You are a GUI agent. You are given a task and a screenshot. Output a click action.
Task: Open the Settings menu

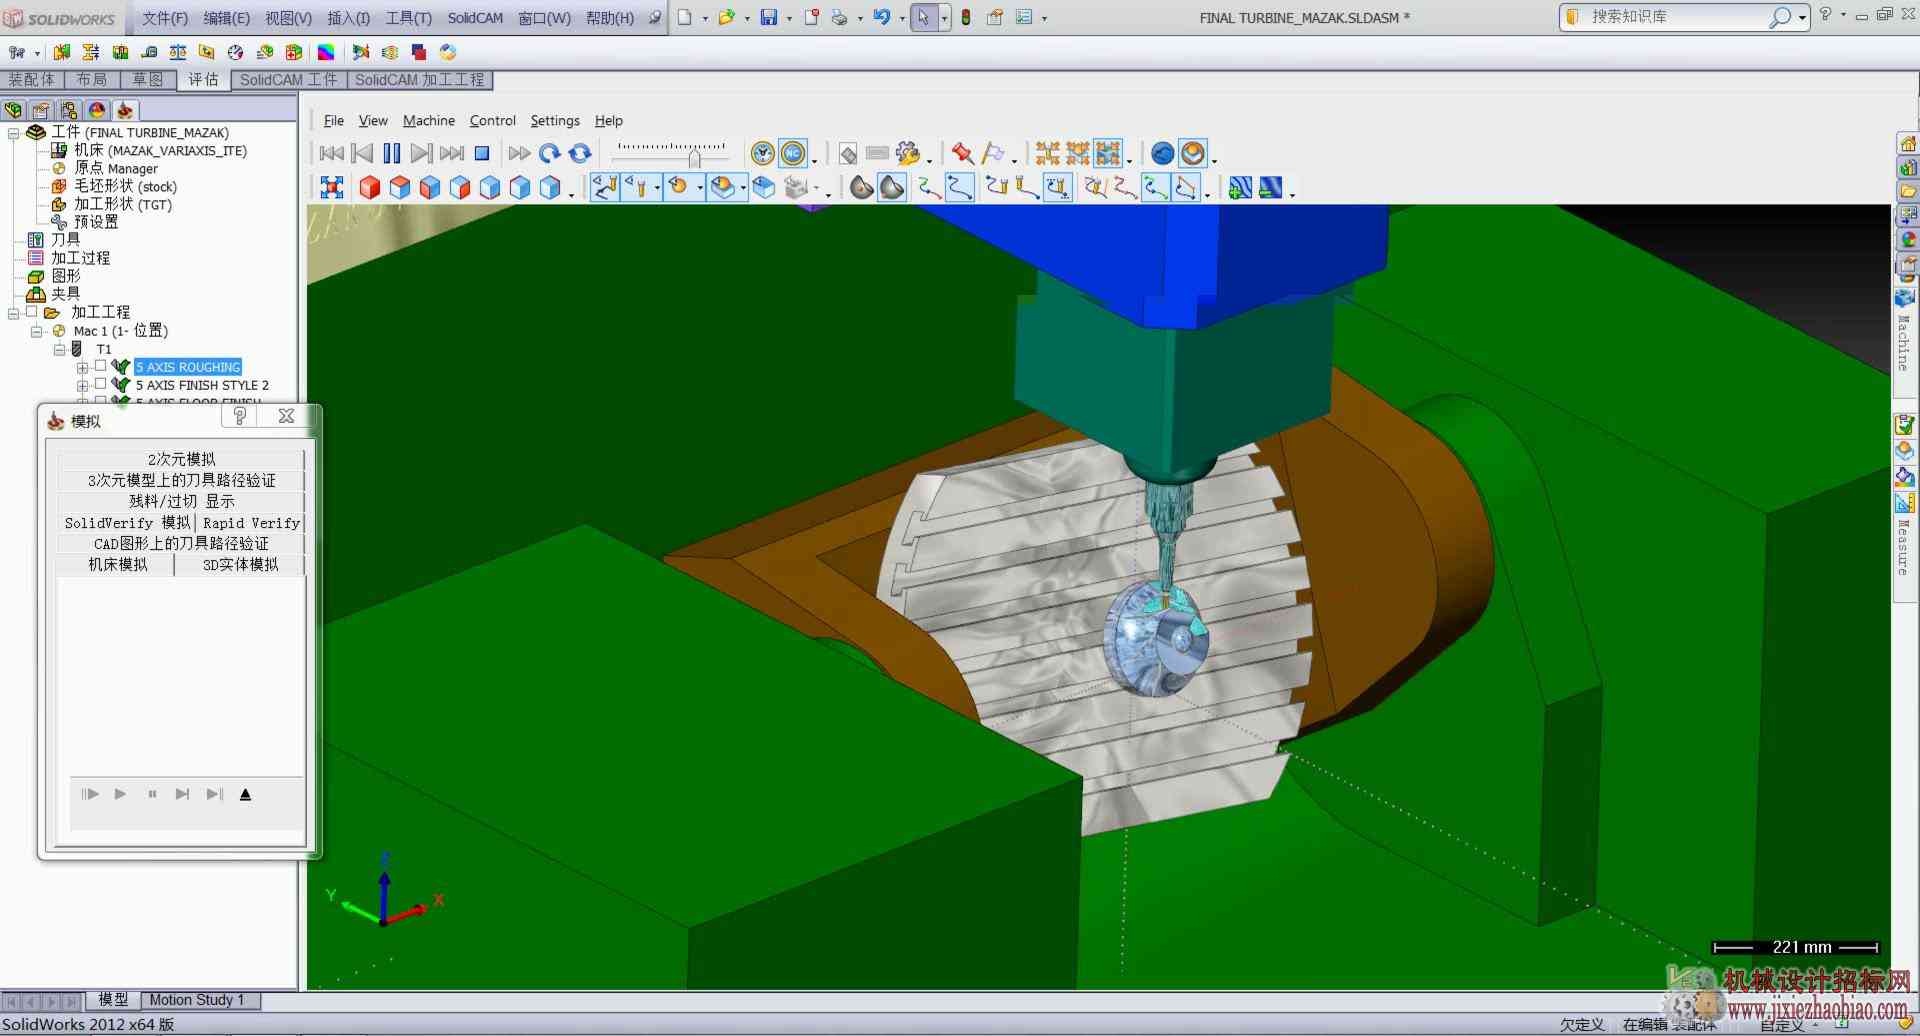click(555, 120)
